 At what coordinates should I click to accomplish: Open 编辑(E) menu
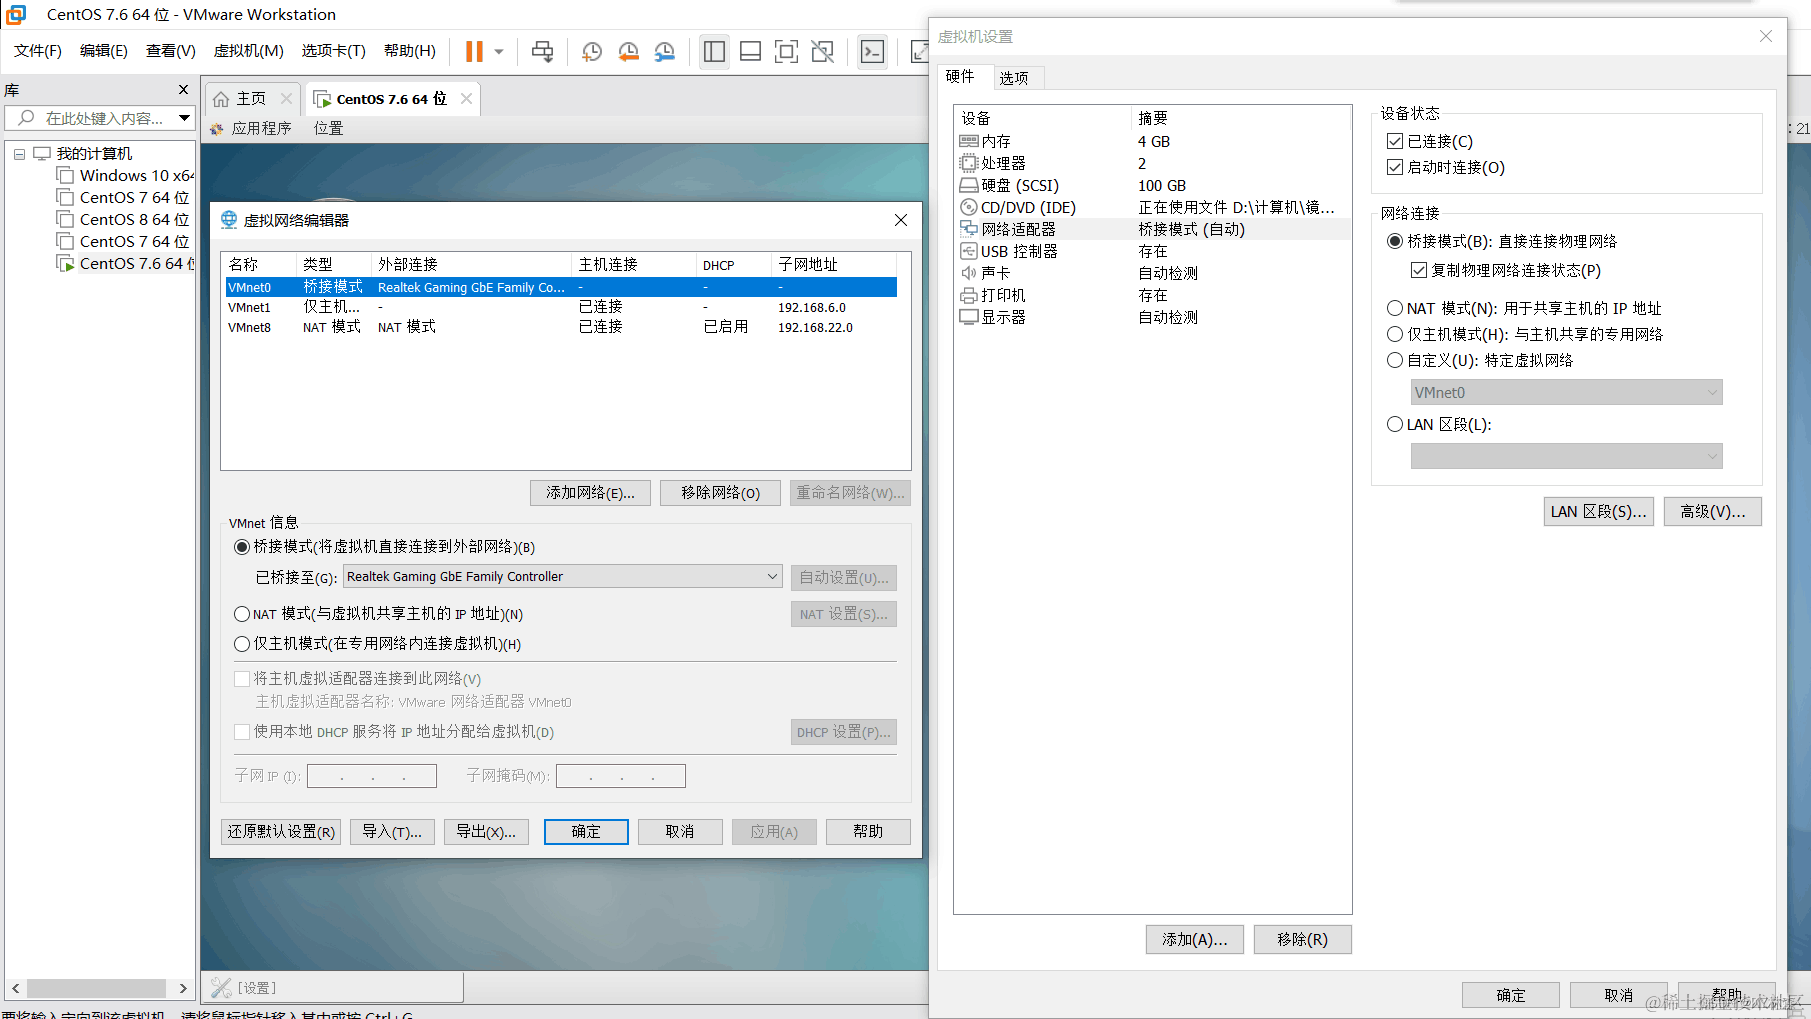point(104,51)
